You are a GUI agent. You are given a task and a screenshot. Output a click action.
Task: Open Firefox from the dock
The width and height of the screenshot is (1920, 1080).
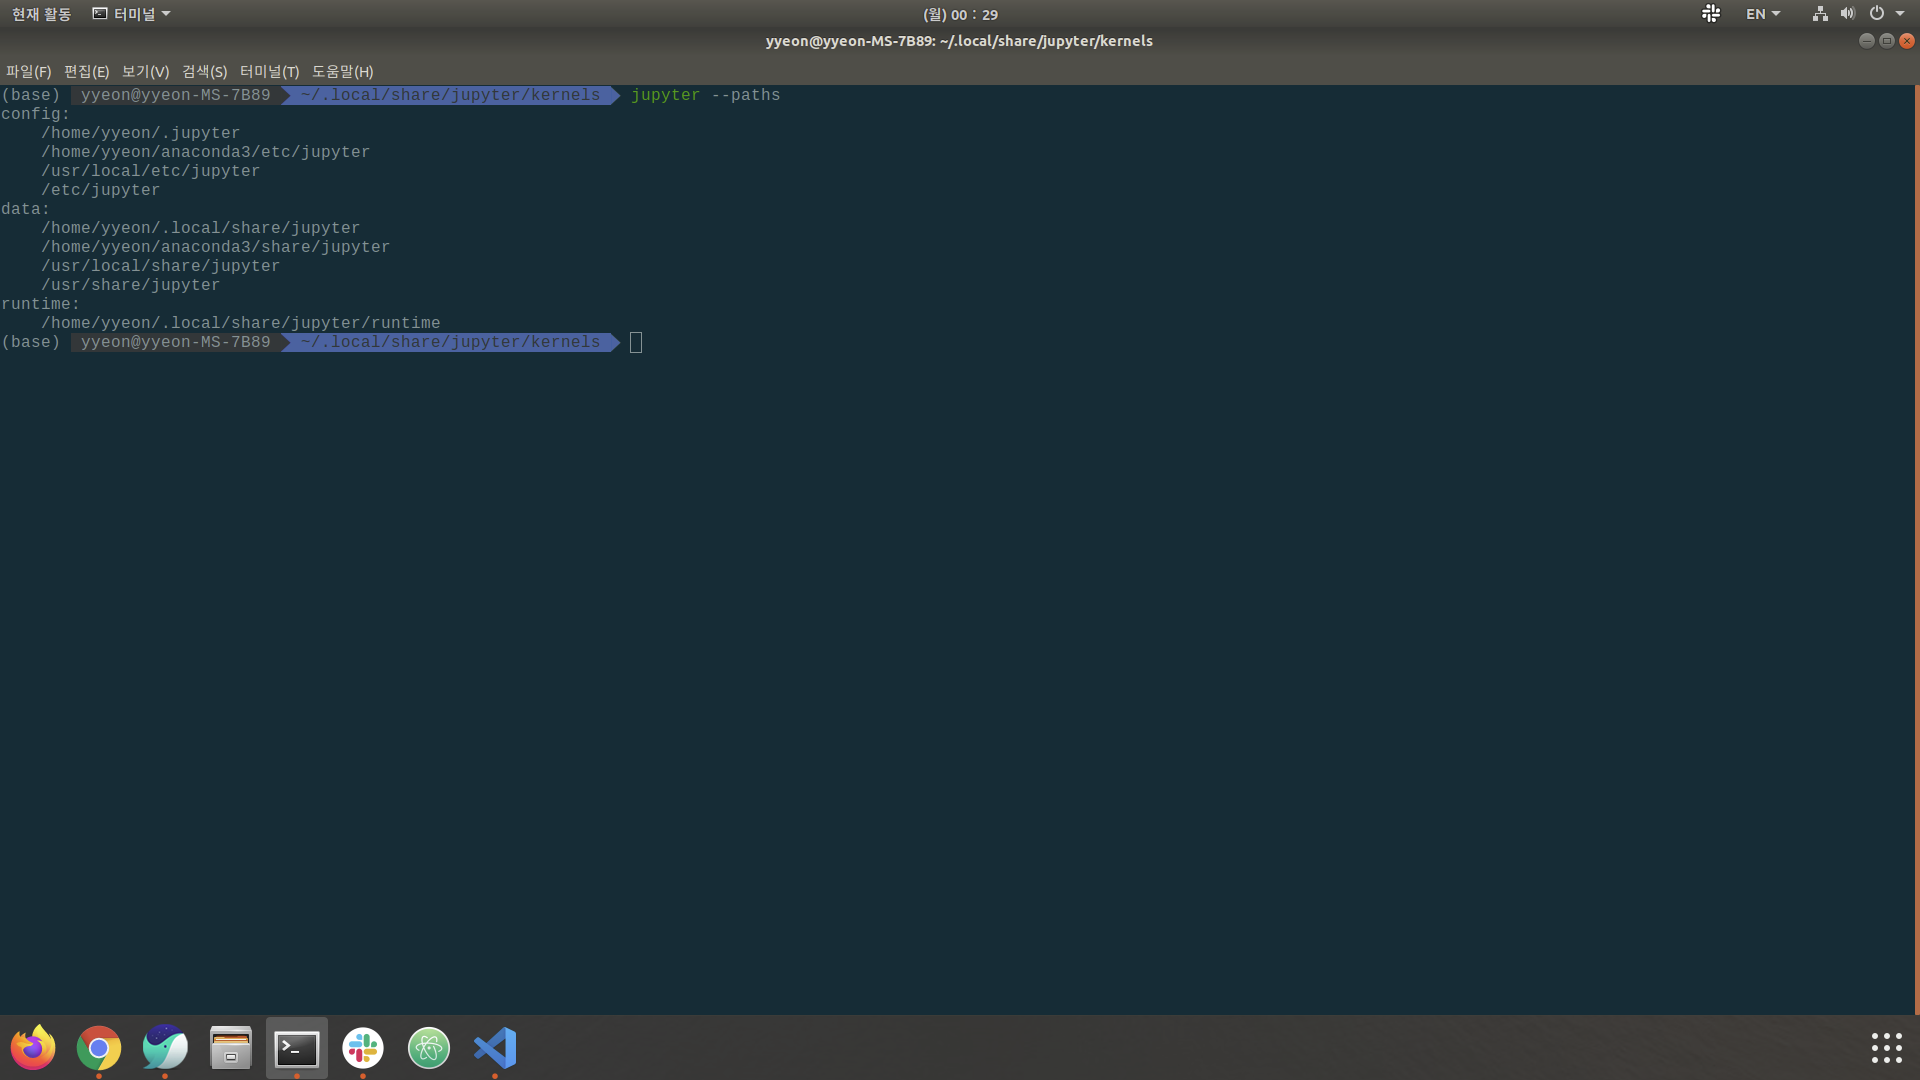(33, 1048)
